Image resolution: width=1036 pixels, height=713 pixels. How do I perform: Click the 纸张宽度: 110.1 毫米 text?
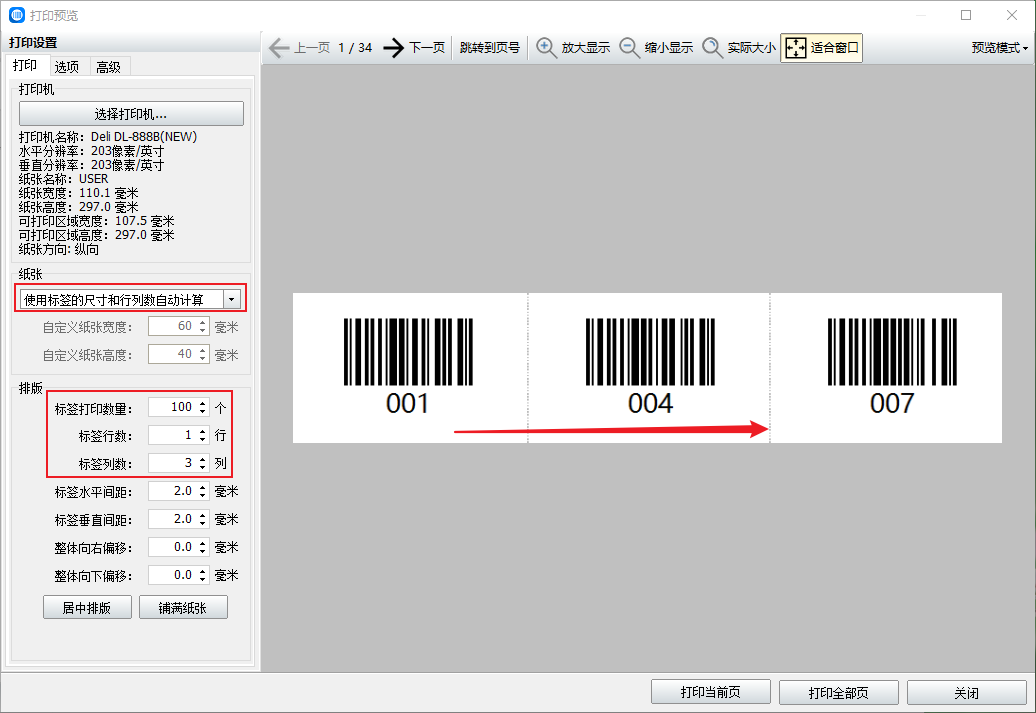[79, 193]
